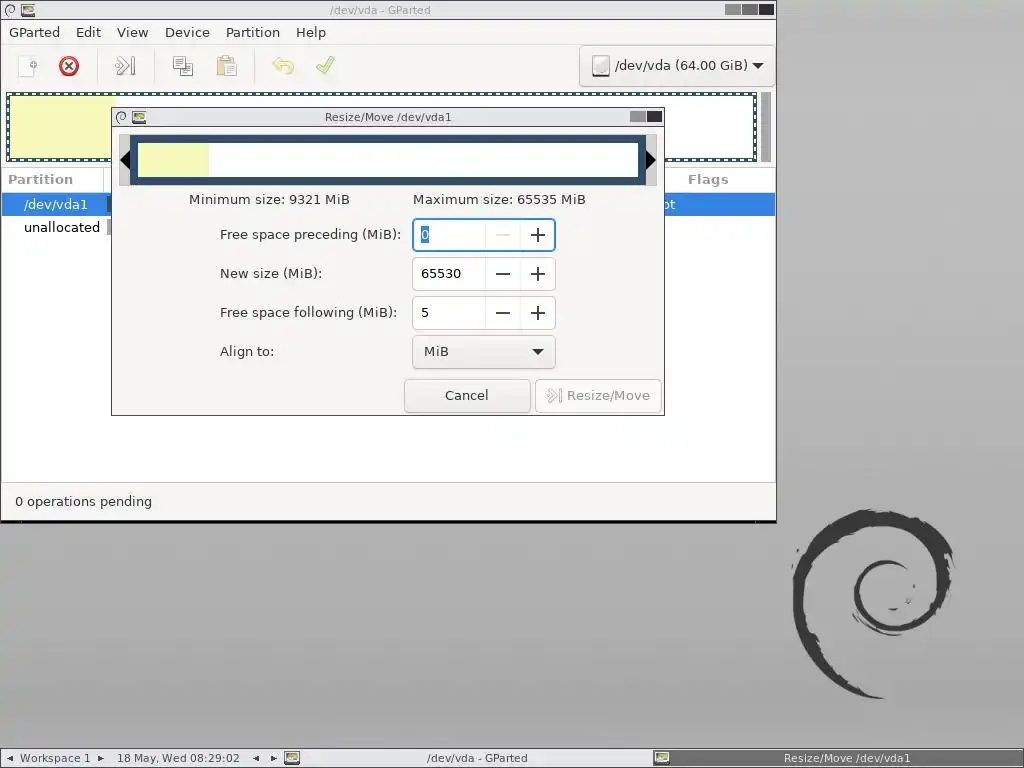Click the Free space preceding input field
This screenshot has width=1024, height=768.
[449, 235]
